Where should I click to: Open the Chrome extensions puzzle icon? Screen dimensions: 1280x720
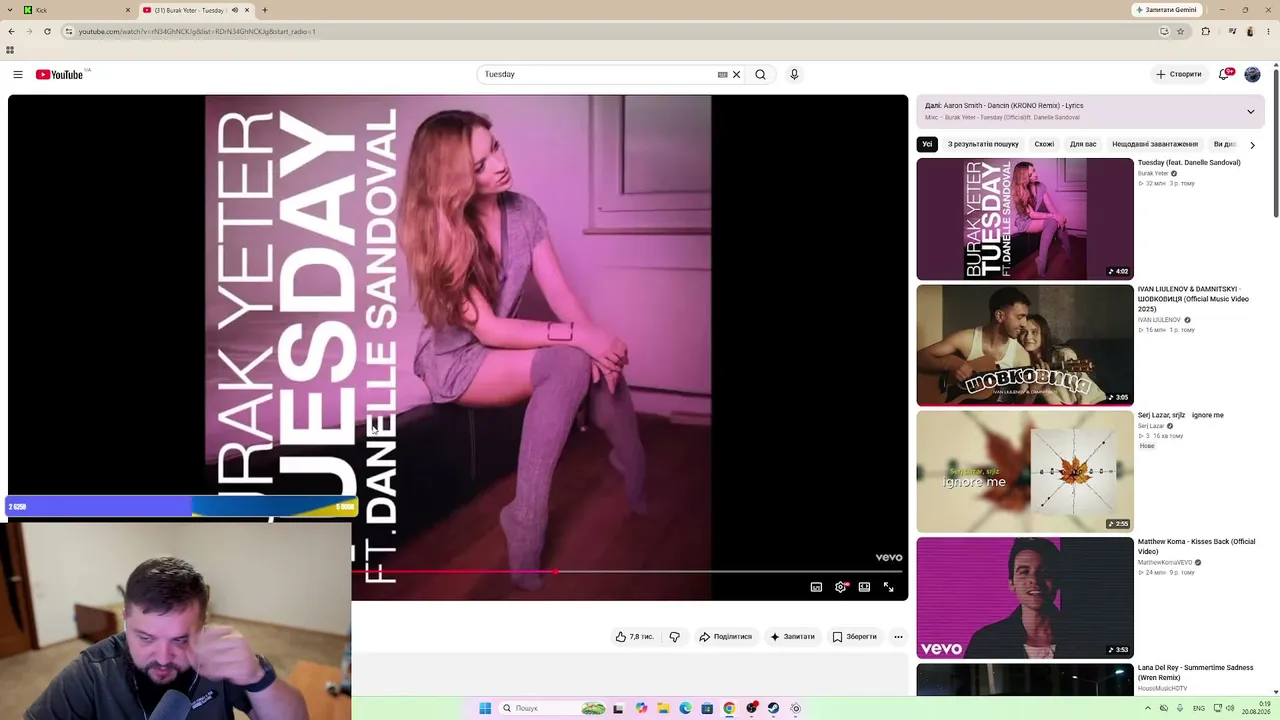coord(1205,31)
